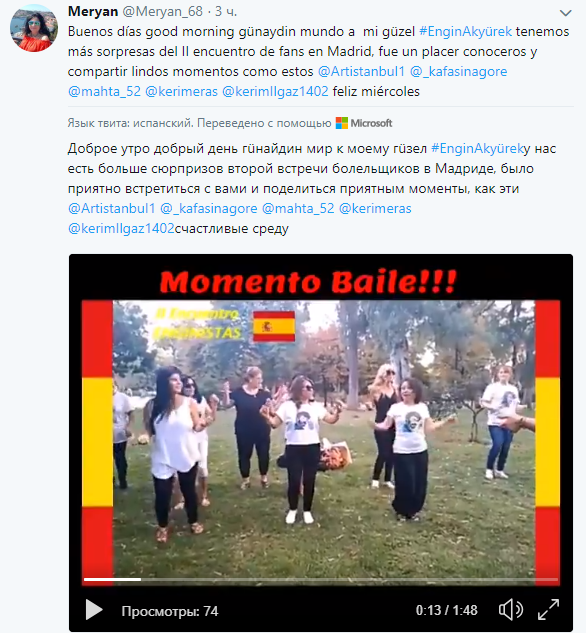
Task: Open Meryan's profile avatar picture
Action: click(x=33, y=28)
